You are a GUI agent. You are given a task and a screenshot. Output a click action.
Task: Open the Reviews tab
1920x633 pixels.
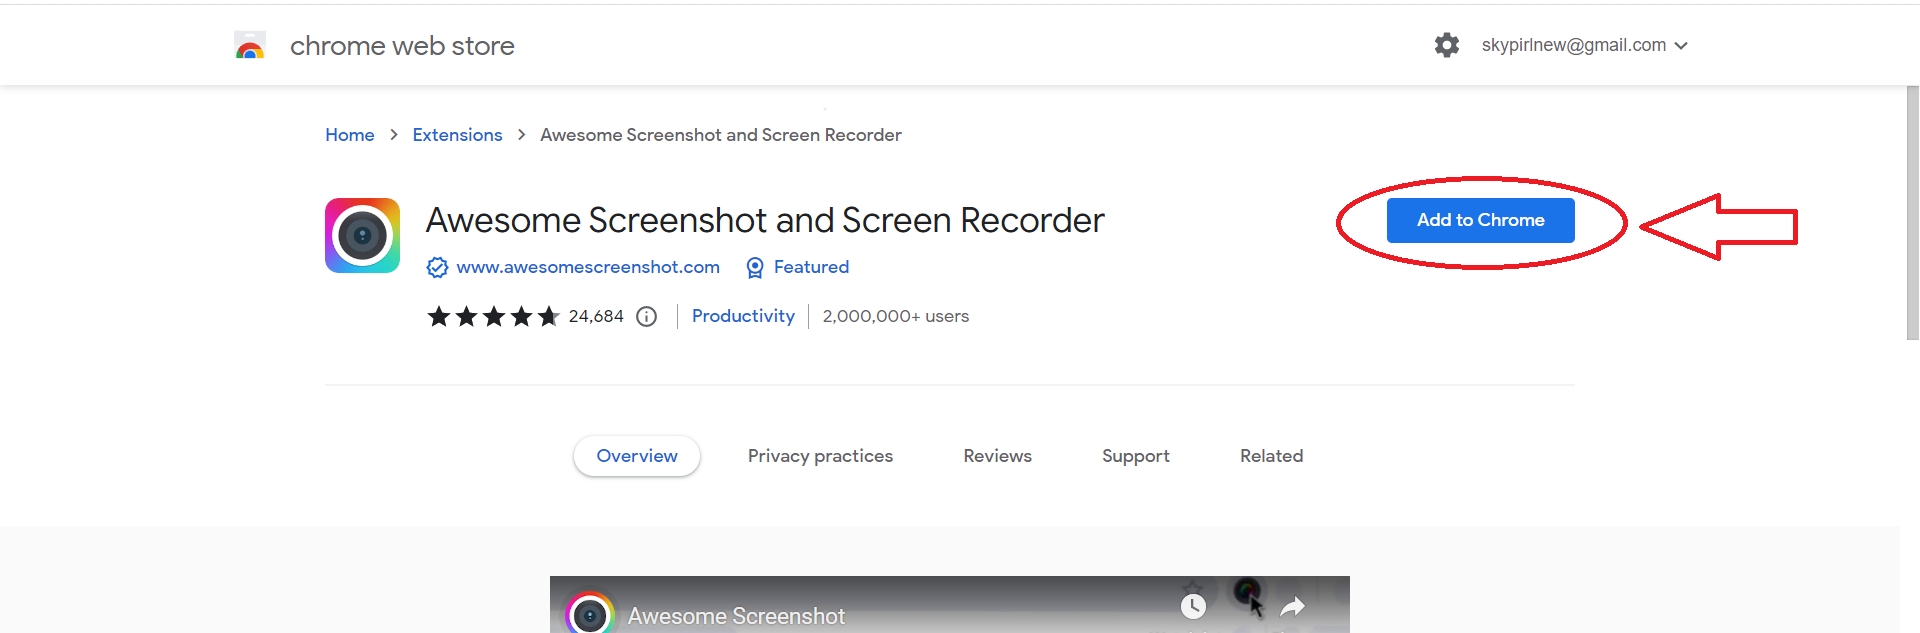tap(997, 456)
